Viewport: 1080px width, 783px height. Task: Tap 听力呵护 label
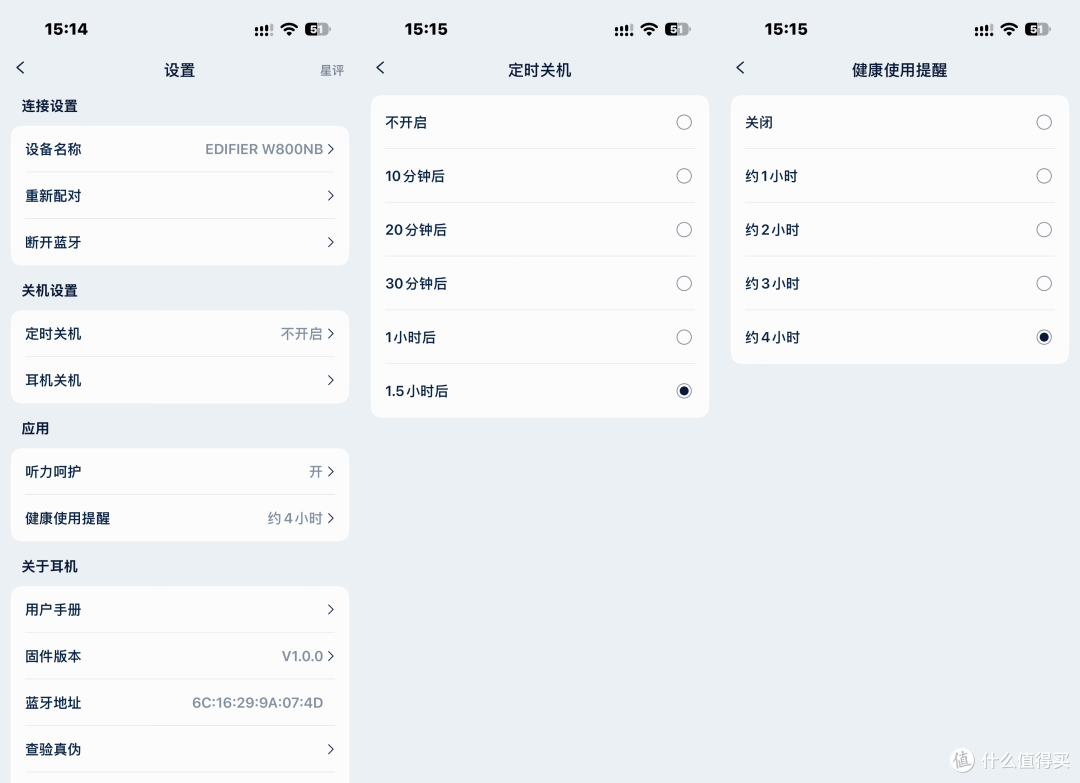53,472
